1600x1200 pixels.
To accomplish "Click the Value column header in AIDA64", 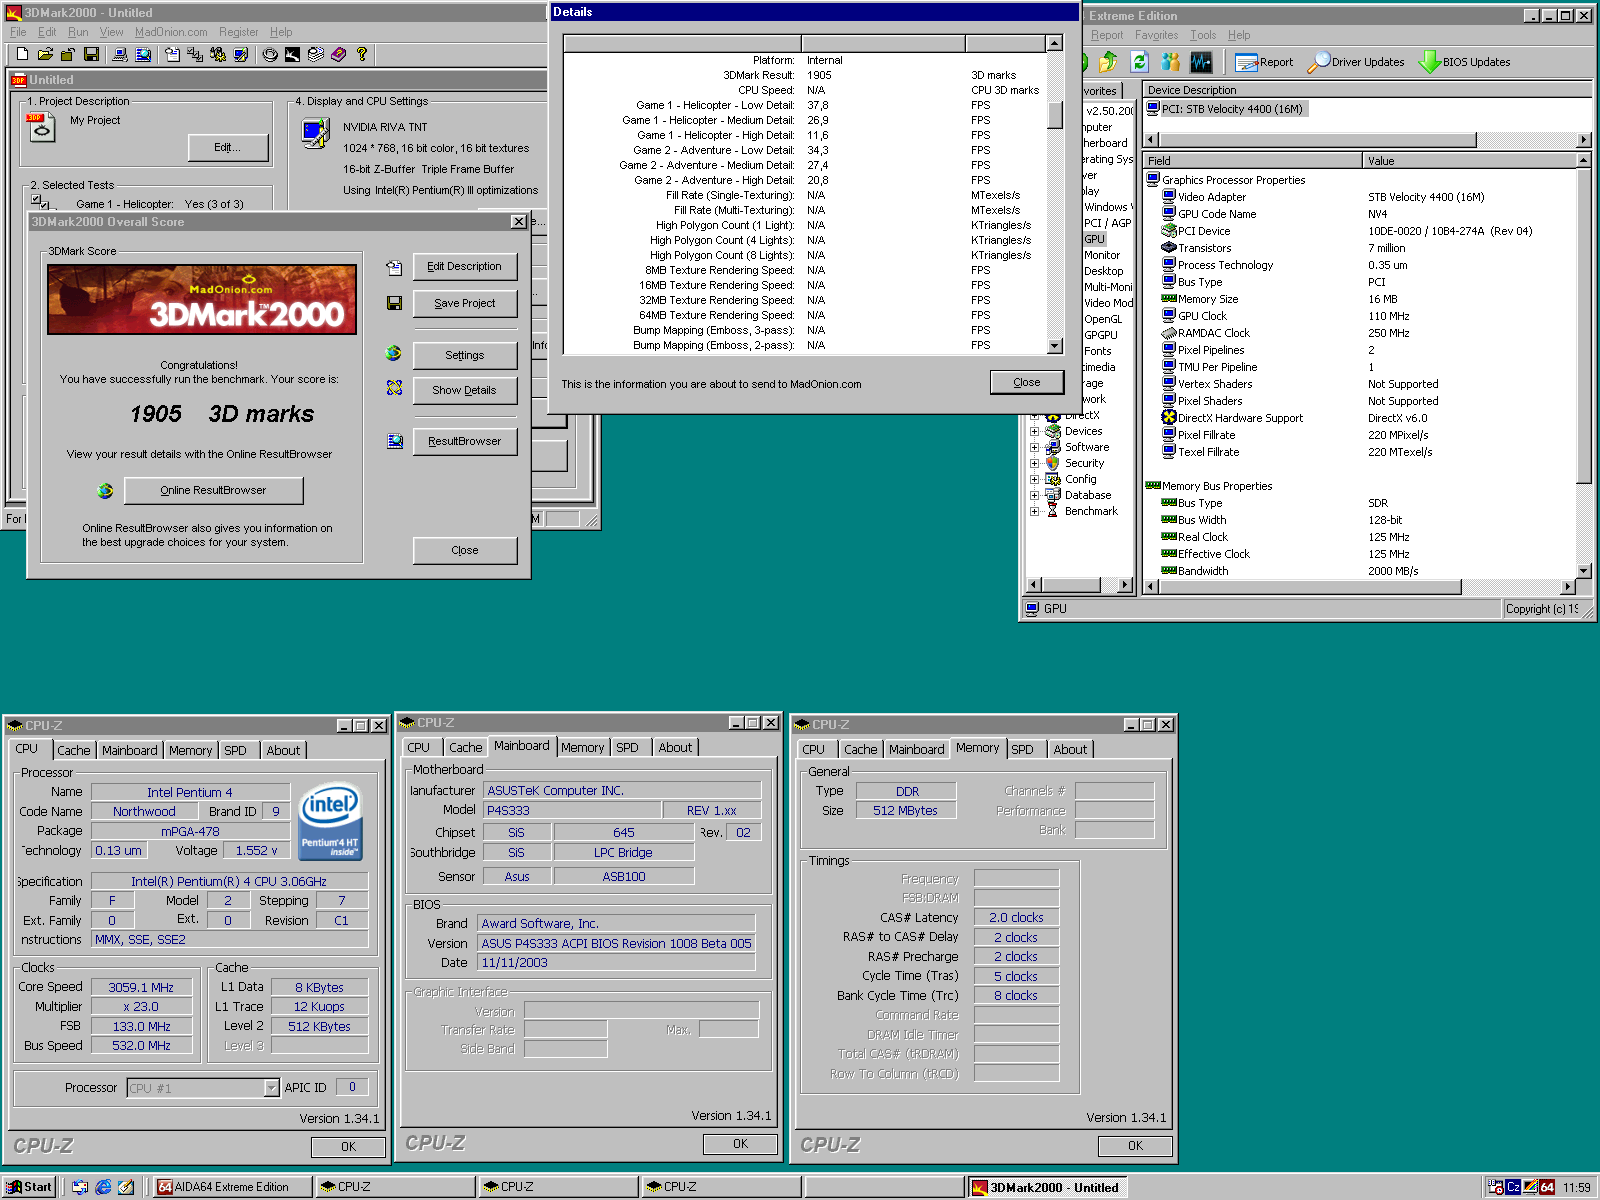I will pos(1469,161).
